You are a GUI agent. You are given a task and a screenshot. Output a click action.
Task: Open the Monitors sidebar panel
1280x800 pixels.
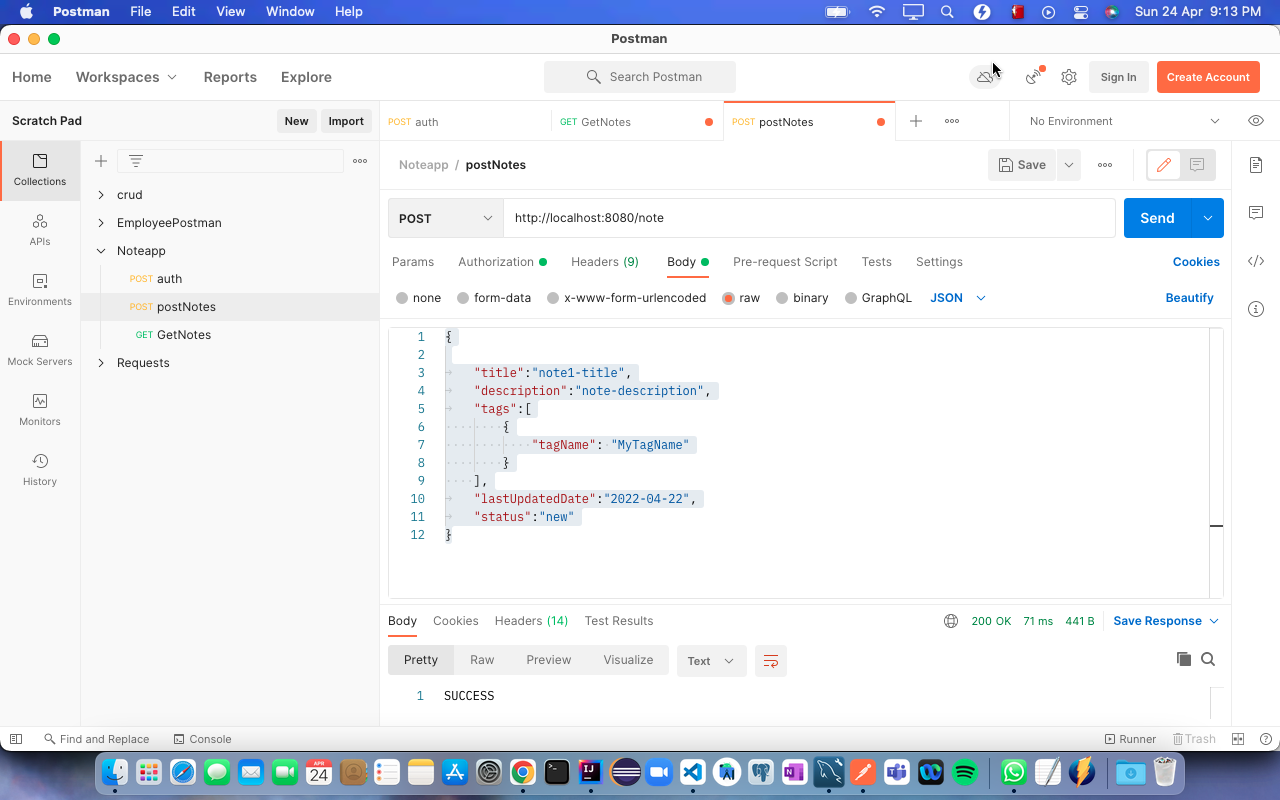(40, 410)
